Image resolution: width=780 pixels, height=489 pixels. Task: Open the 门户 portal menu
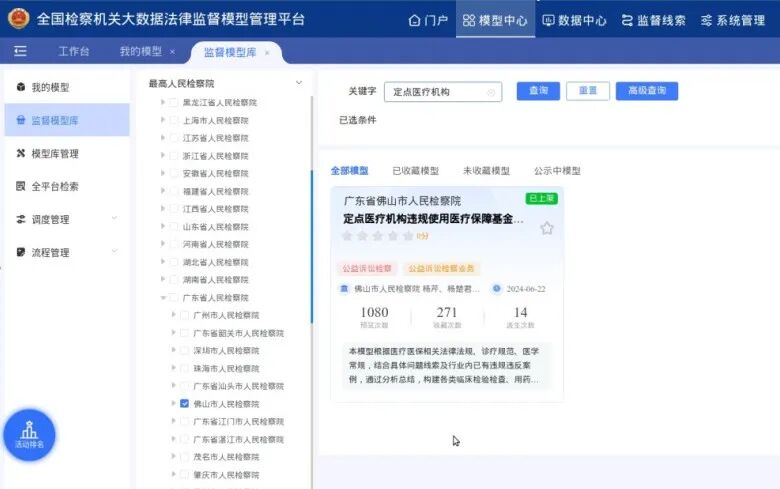point(428,20)
